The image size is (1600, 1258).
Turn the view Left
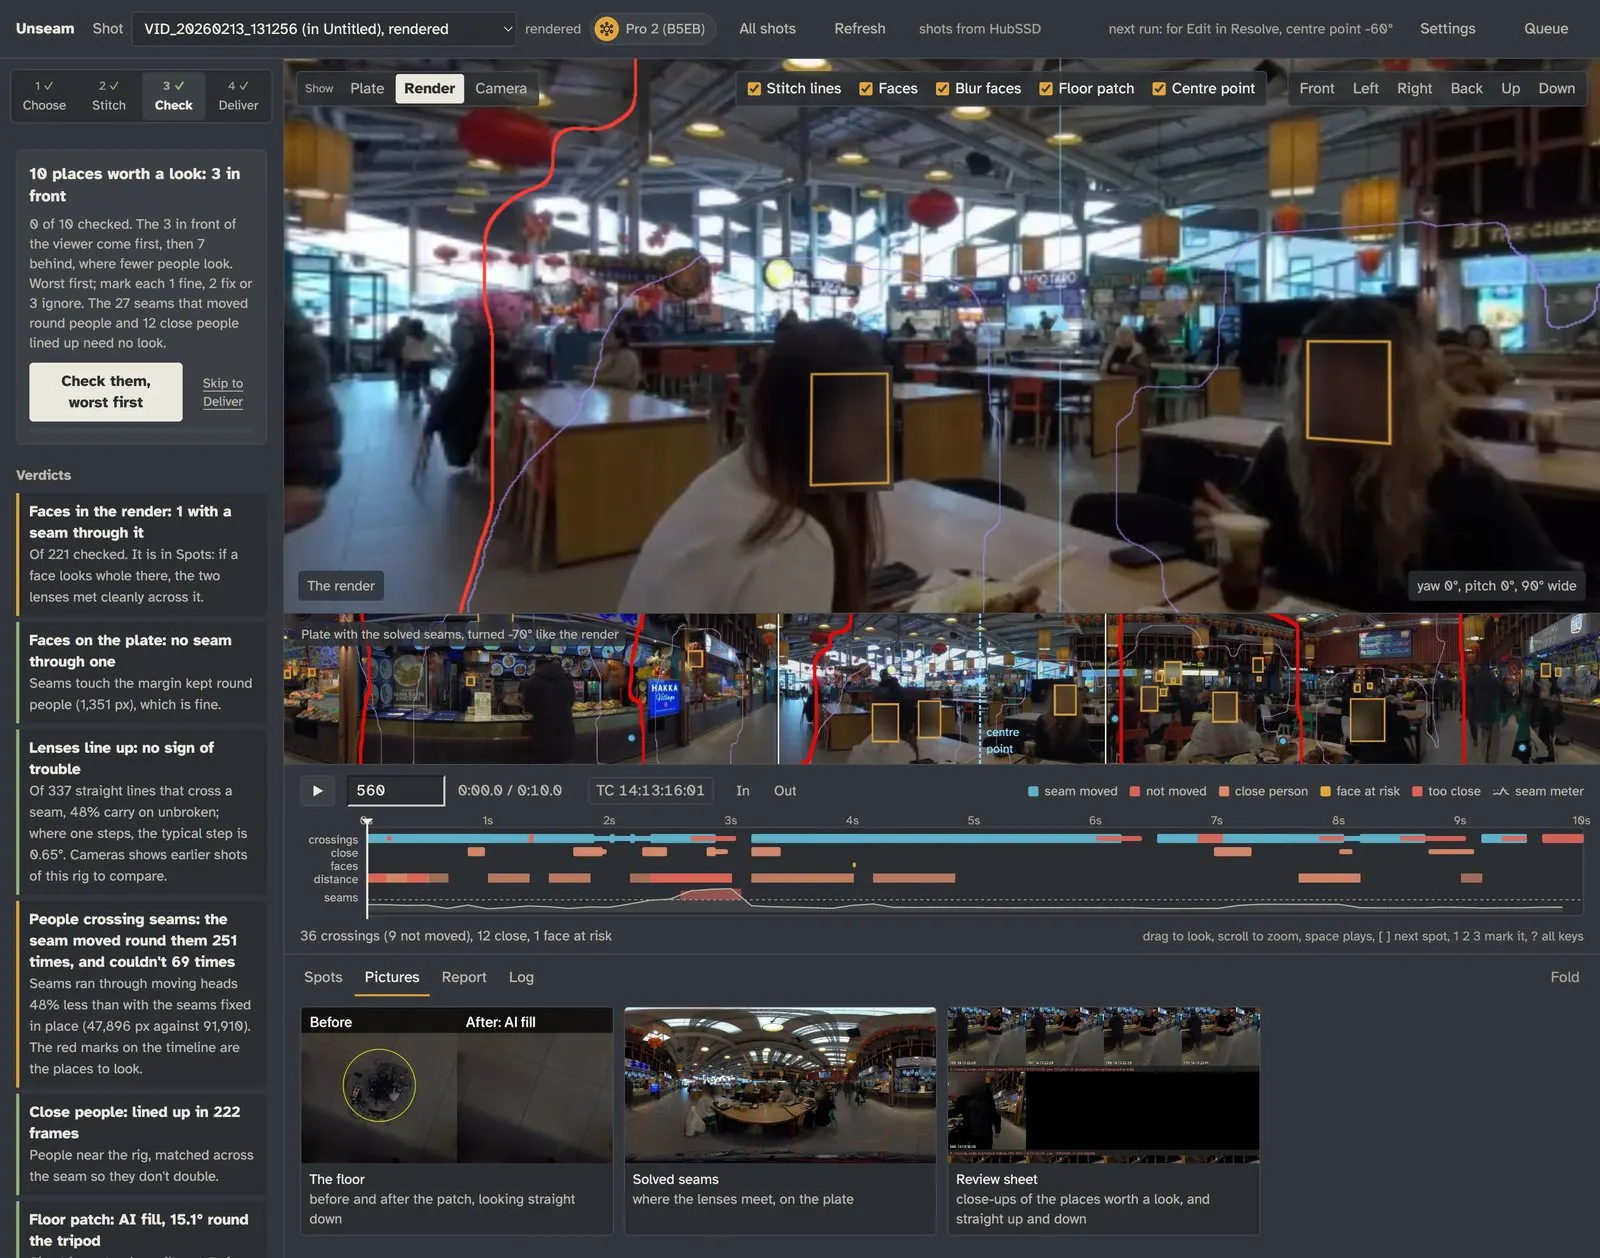point(1365,88)
